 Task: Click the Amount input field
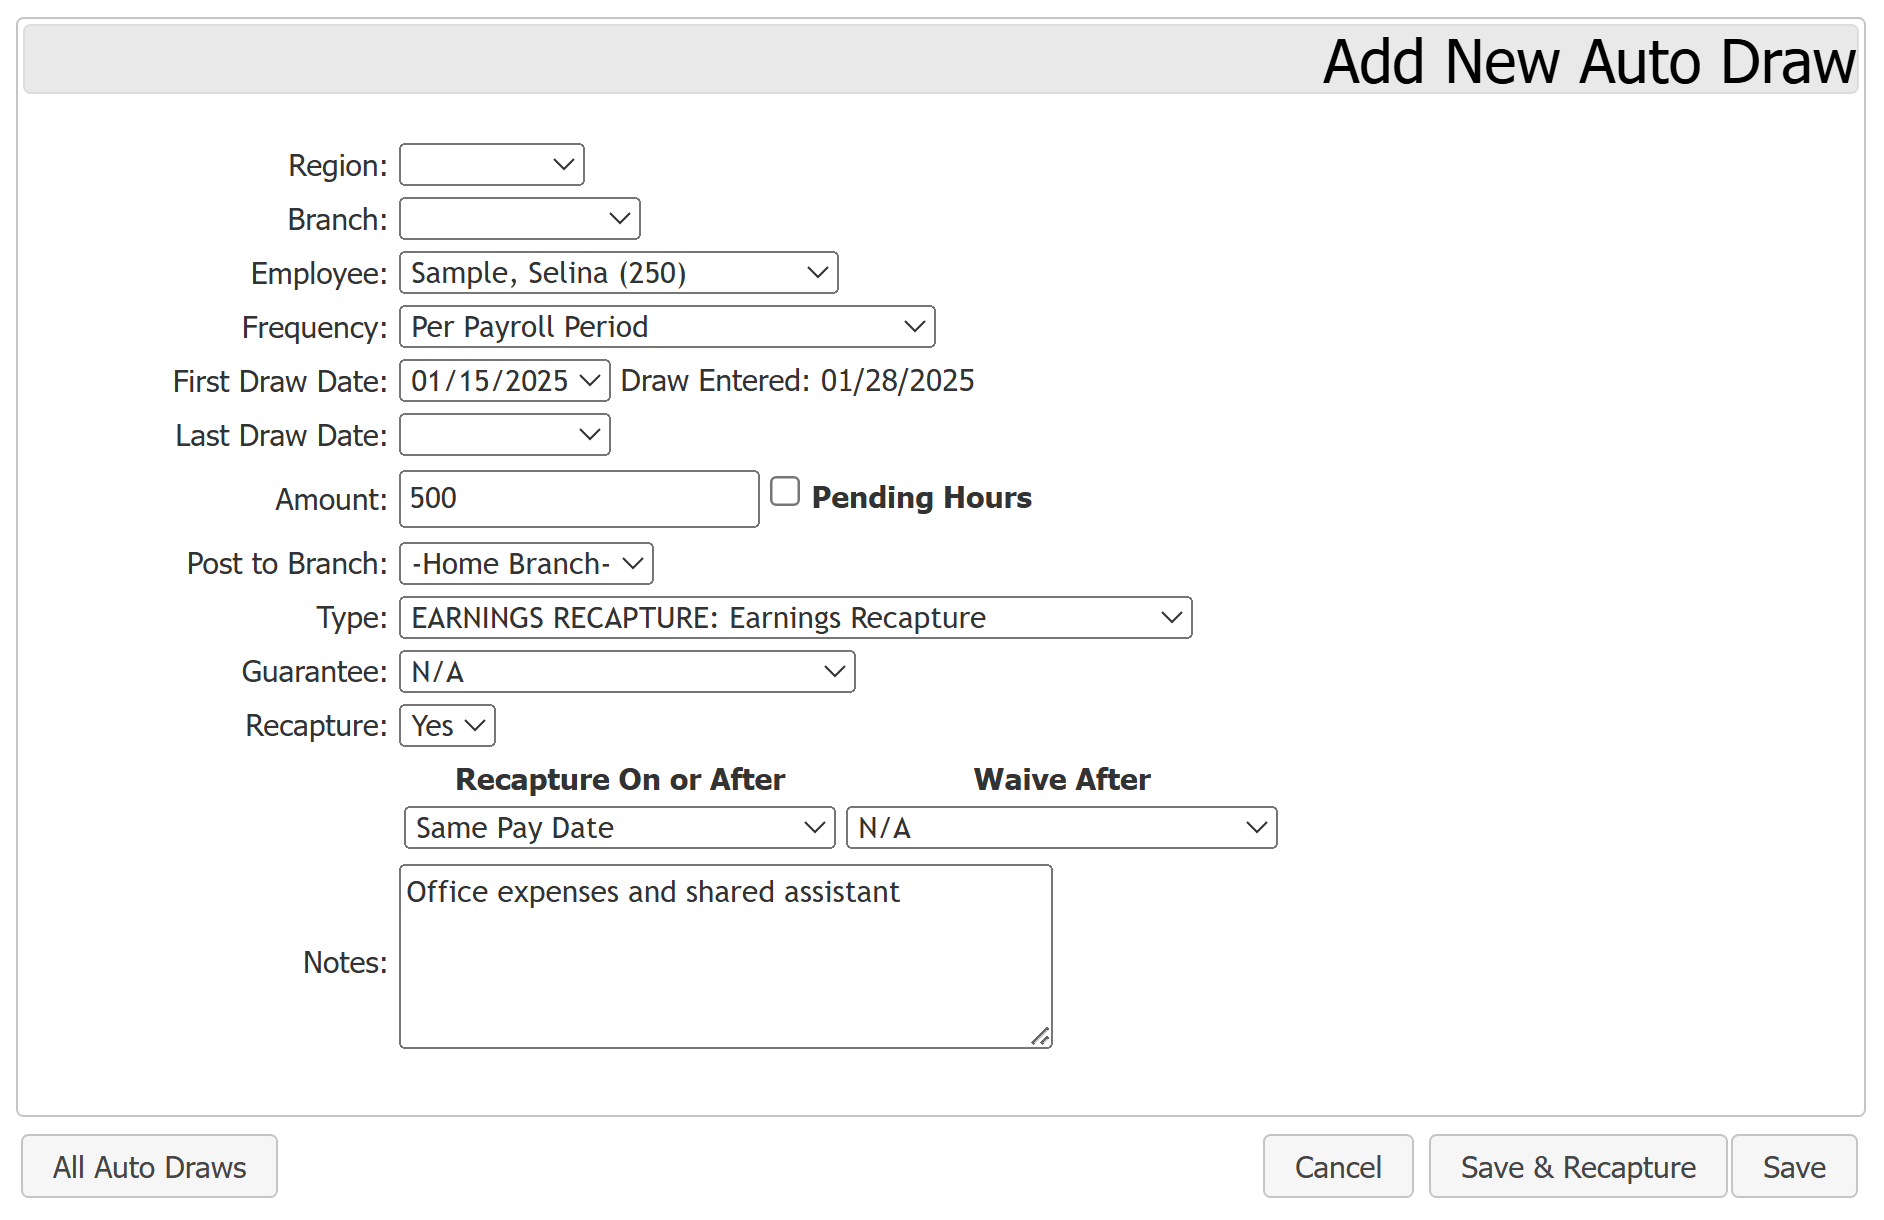[x=579, y=499]
